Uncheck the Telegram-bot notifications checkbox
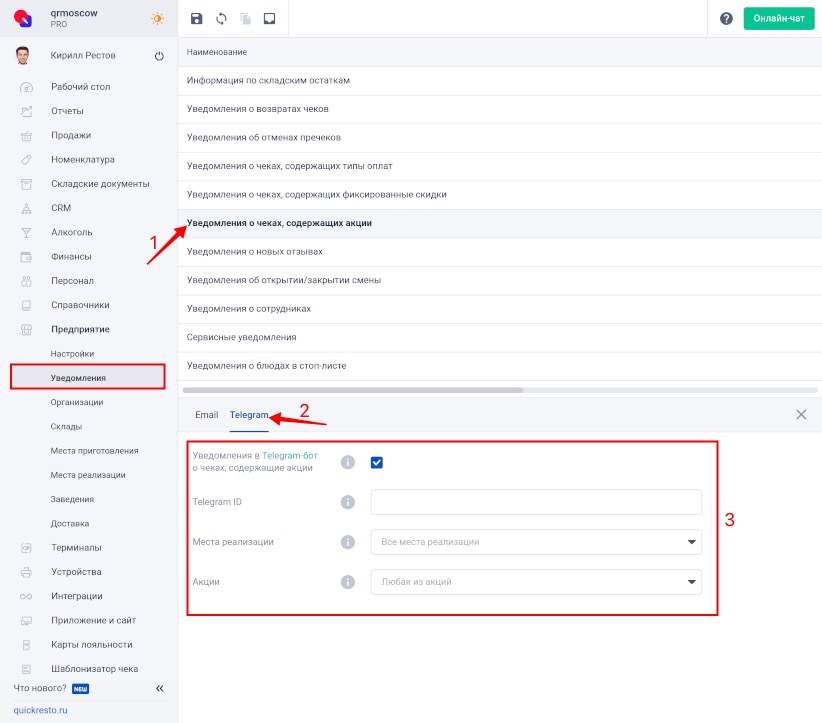Image resolution: width=822 pixels, height=723 pixels. point(377,462)
